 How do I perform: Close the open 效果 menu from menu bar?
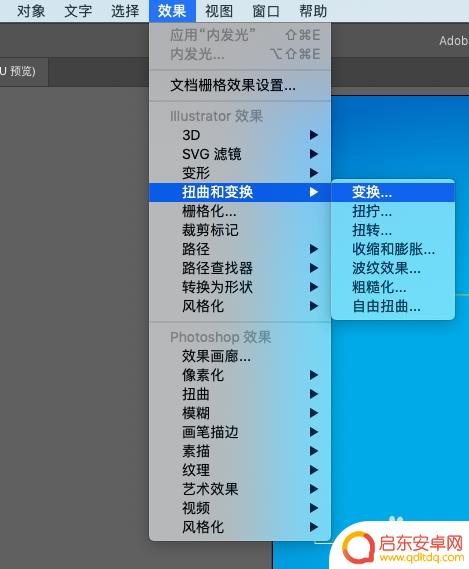tap(172, 11)
